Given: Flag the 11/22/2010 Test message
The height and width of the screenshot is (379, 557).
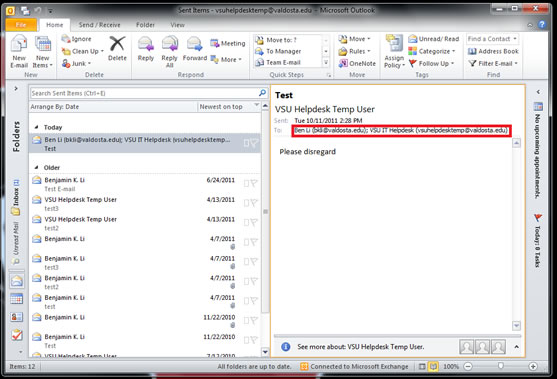Looking at the screenshot, I should 254,340.
